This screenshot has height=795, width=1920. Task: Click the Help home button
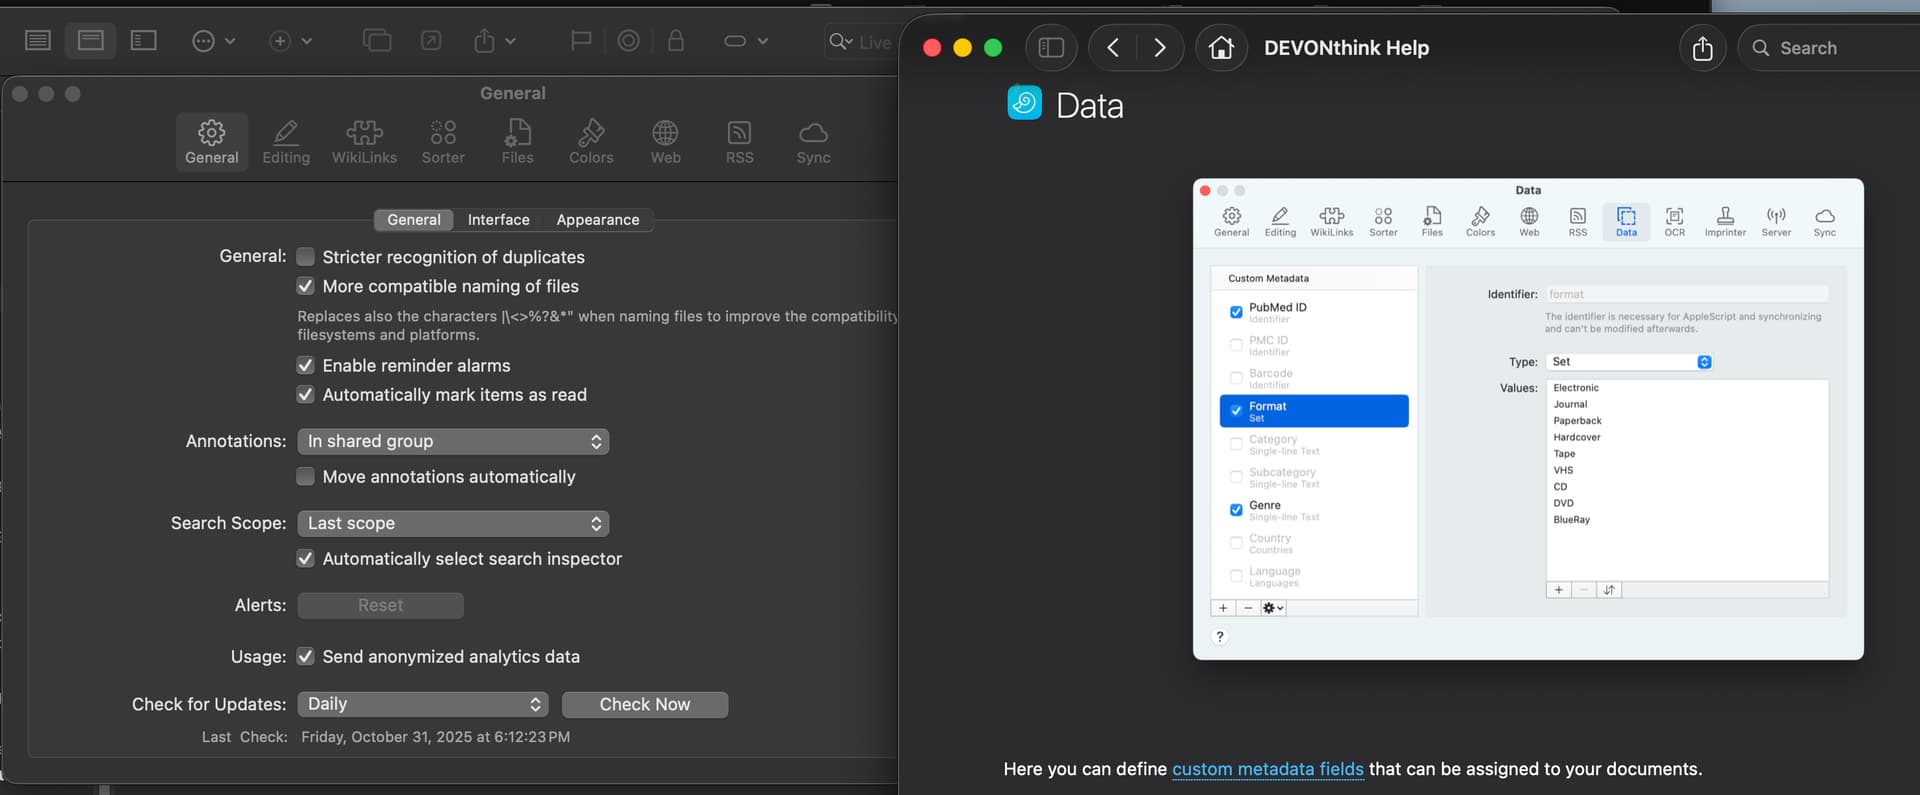pyautogui.click(x=1221, y=48)
